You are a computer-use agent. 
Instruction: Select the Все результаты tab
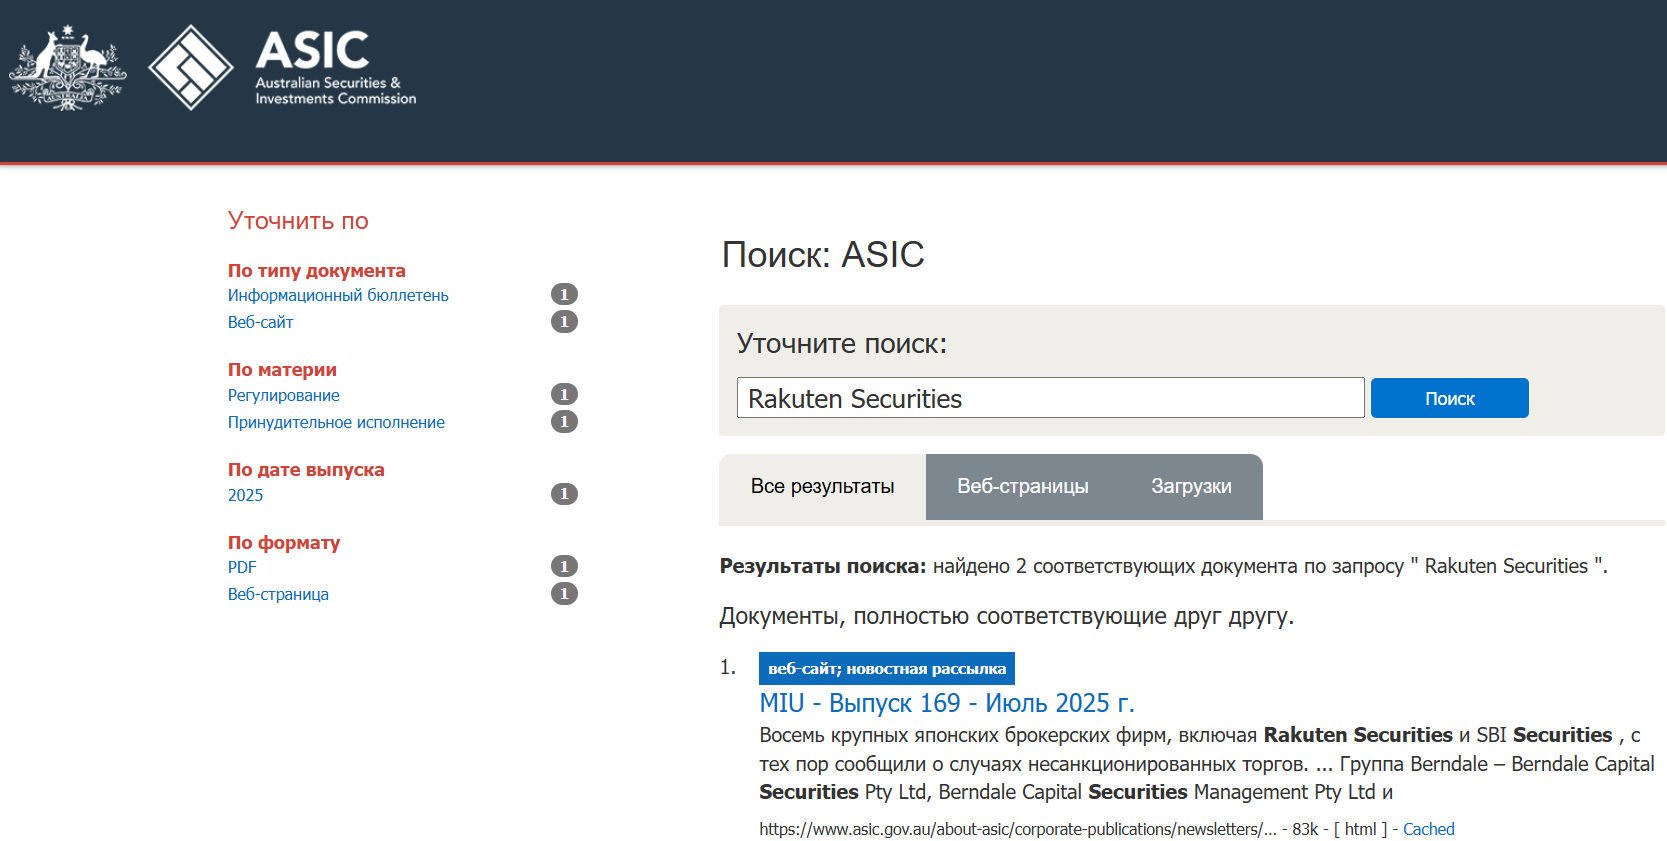pos(822,487)
